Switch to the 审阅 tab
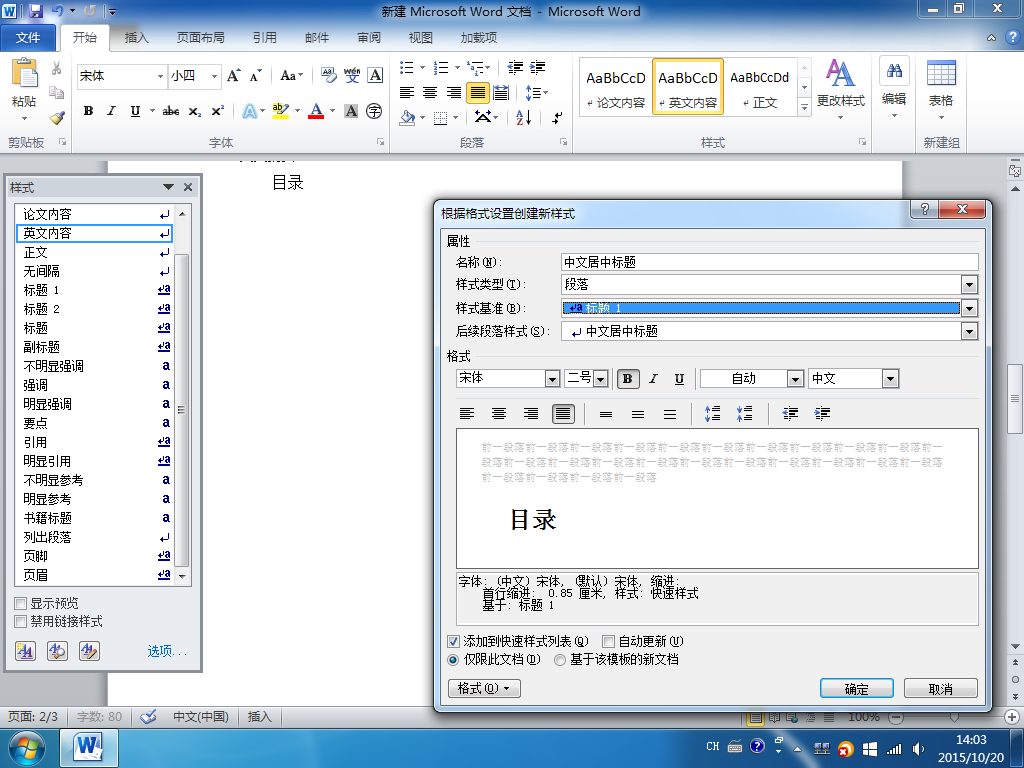 coord(368,38)
